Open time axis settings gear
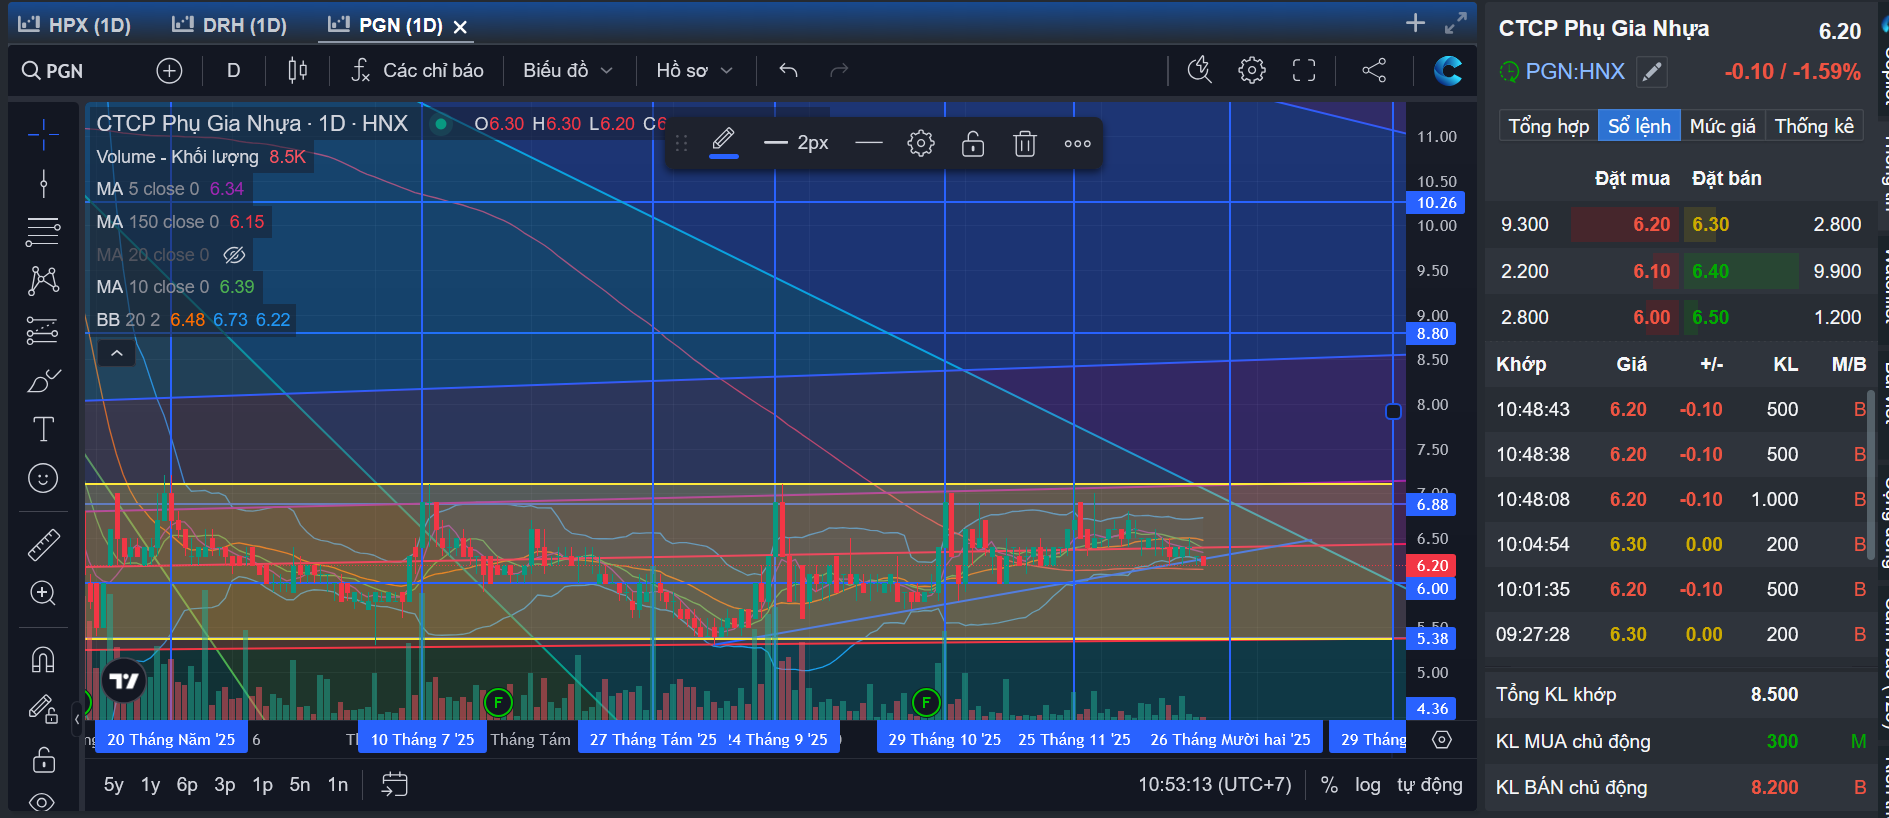Viewport: 1889px width, 818px height. pyautogui.click(x=1442, y=740)
